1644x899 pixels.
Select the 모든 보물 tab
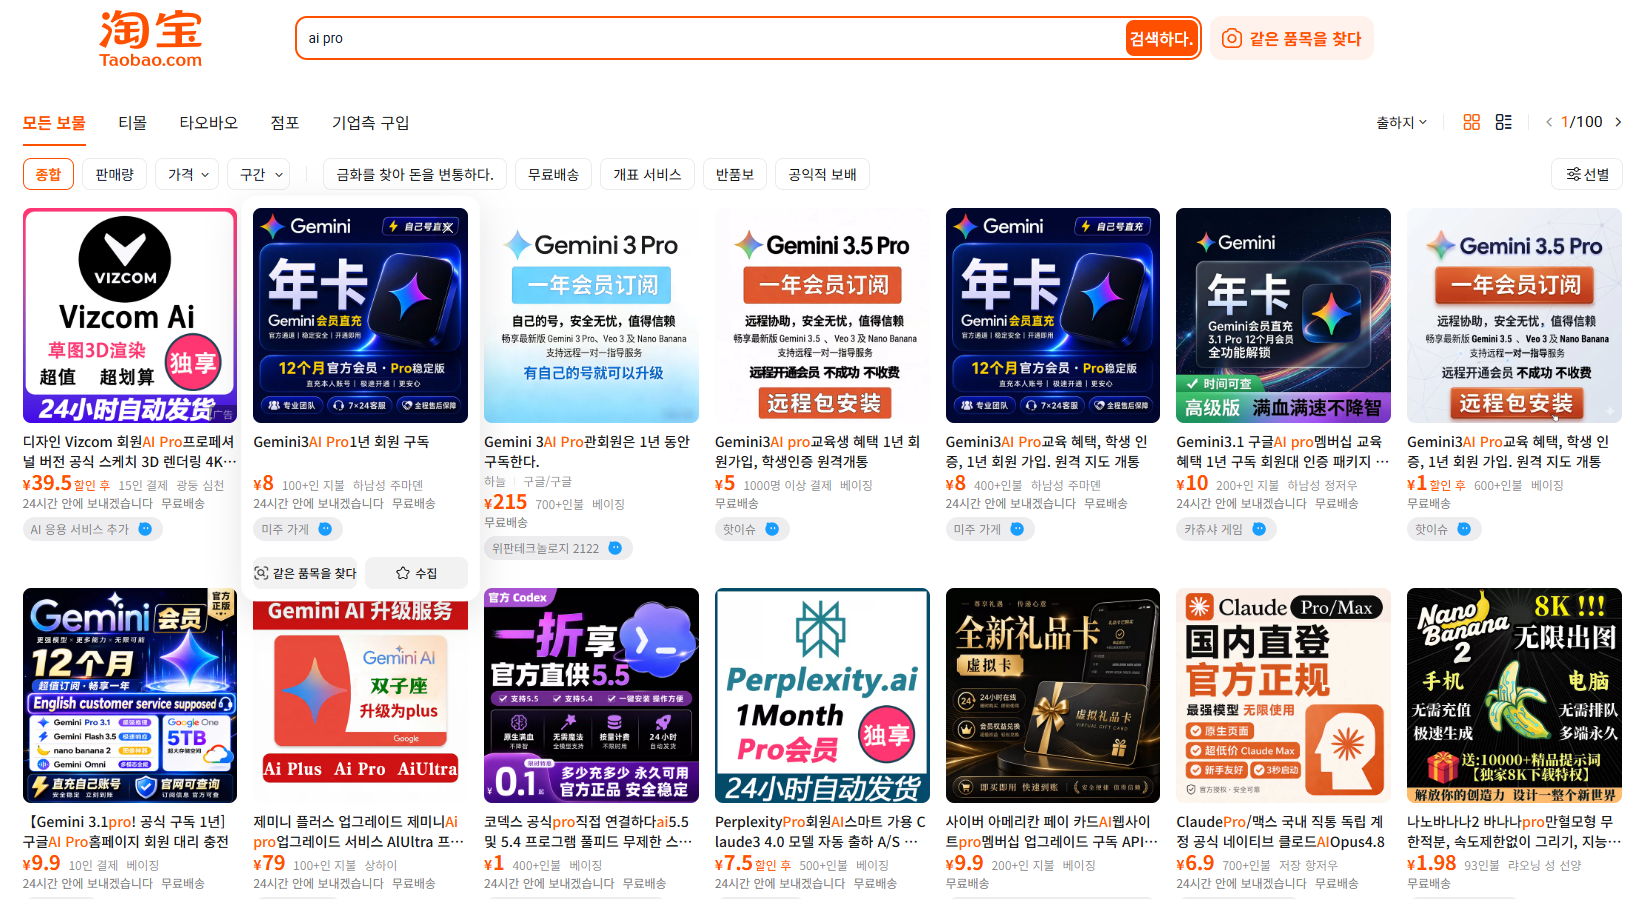click(x=54, y=123)
